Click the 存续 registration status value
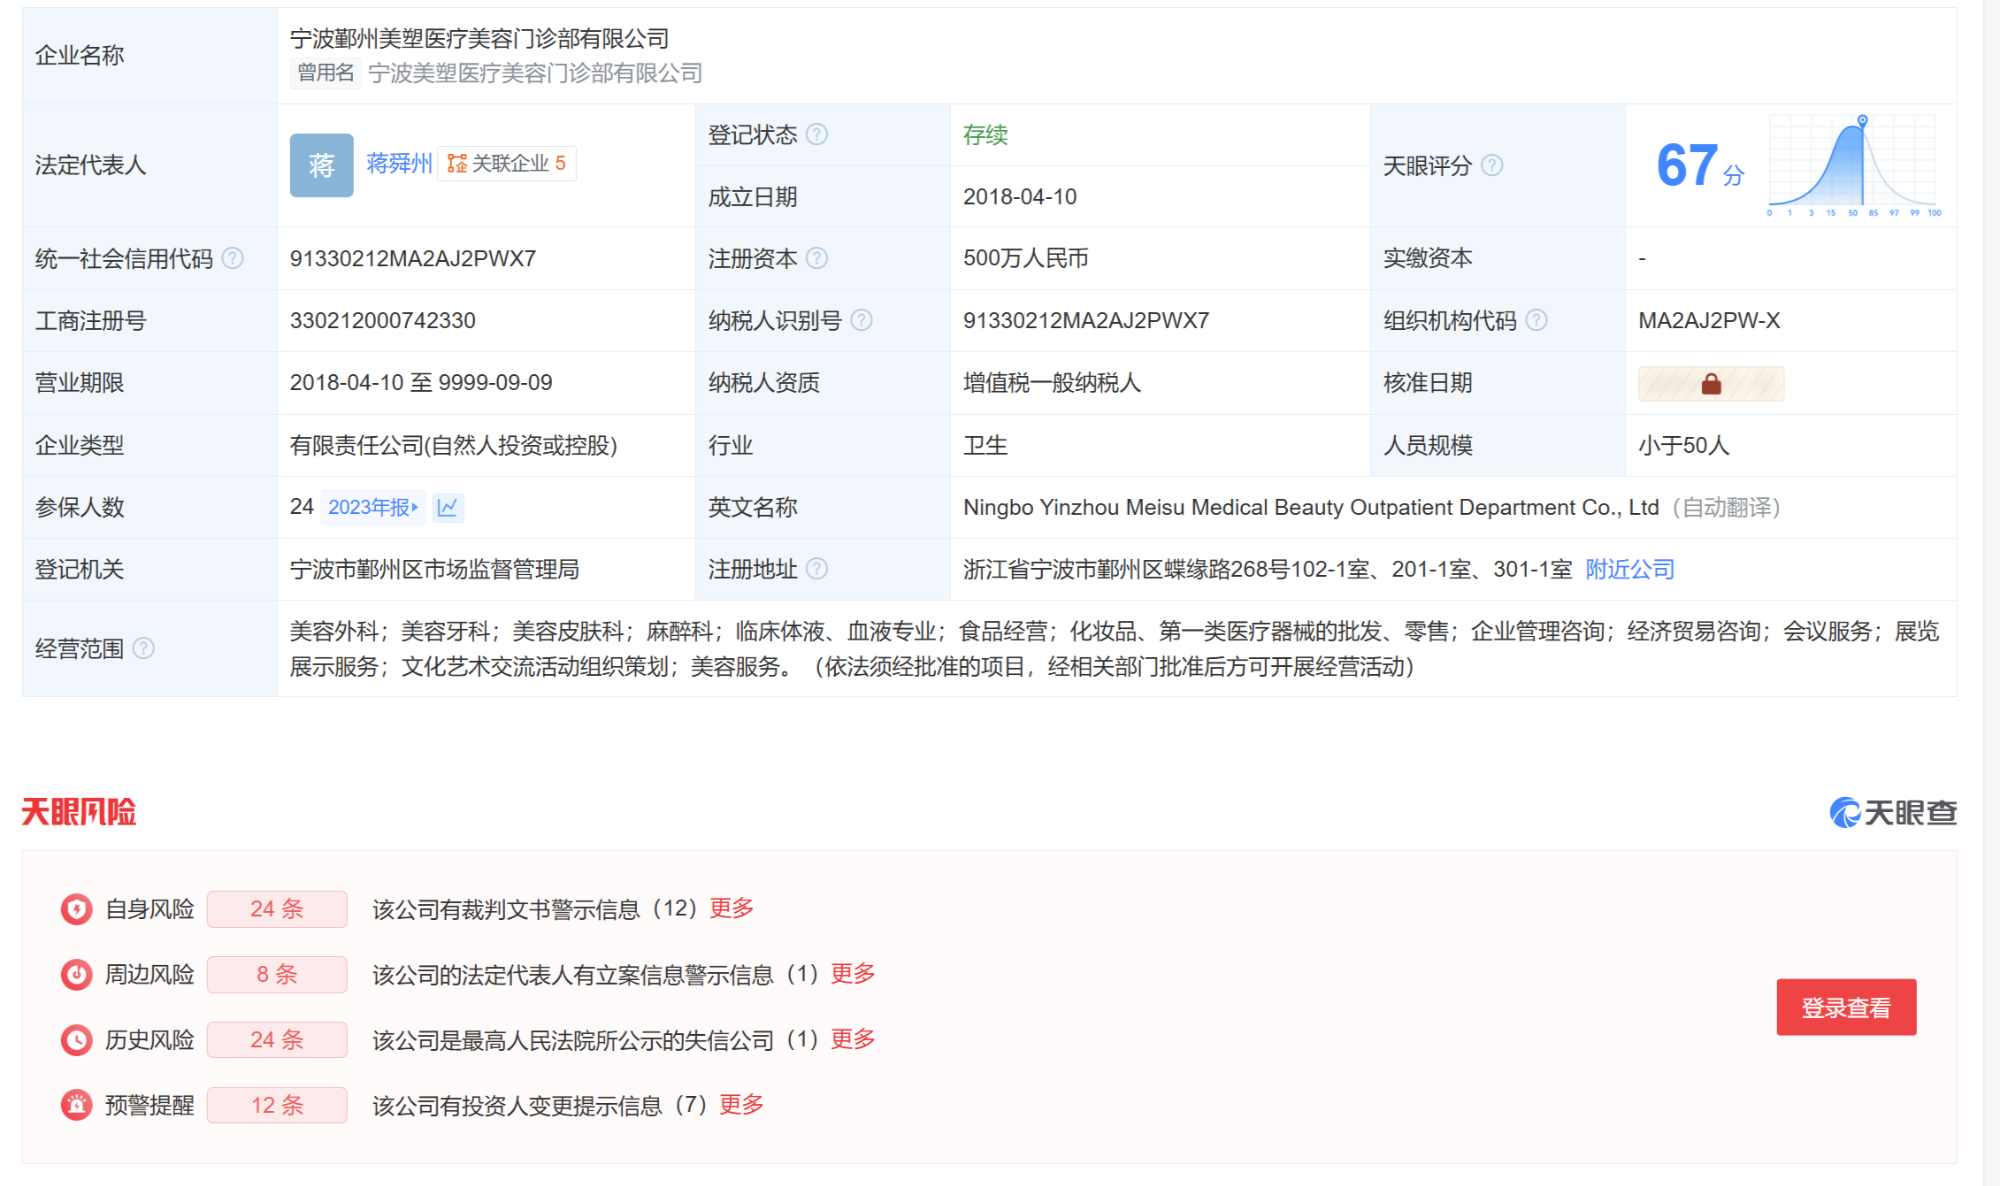Viewport: 2000px width, 1186px height. [985, 134]
